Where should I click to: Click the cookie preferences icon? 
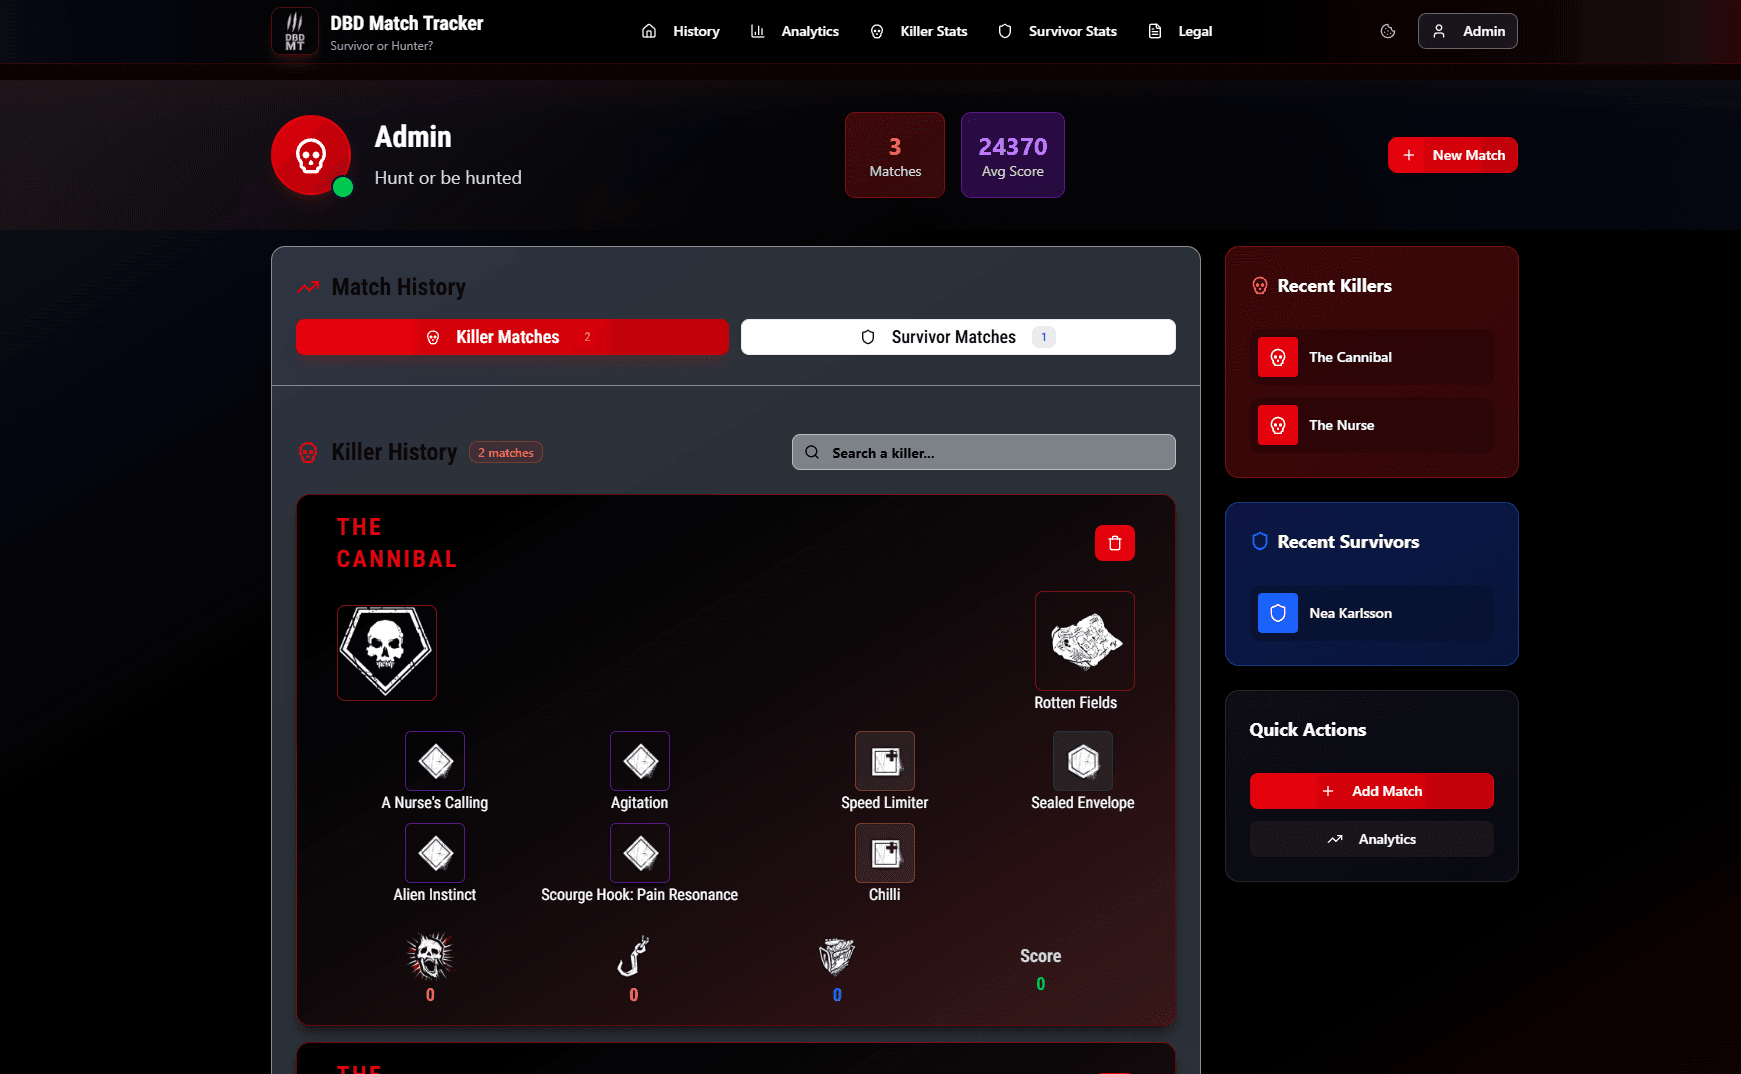click(x=1388, y=31)
